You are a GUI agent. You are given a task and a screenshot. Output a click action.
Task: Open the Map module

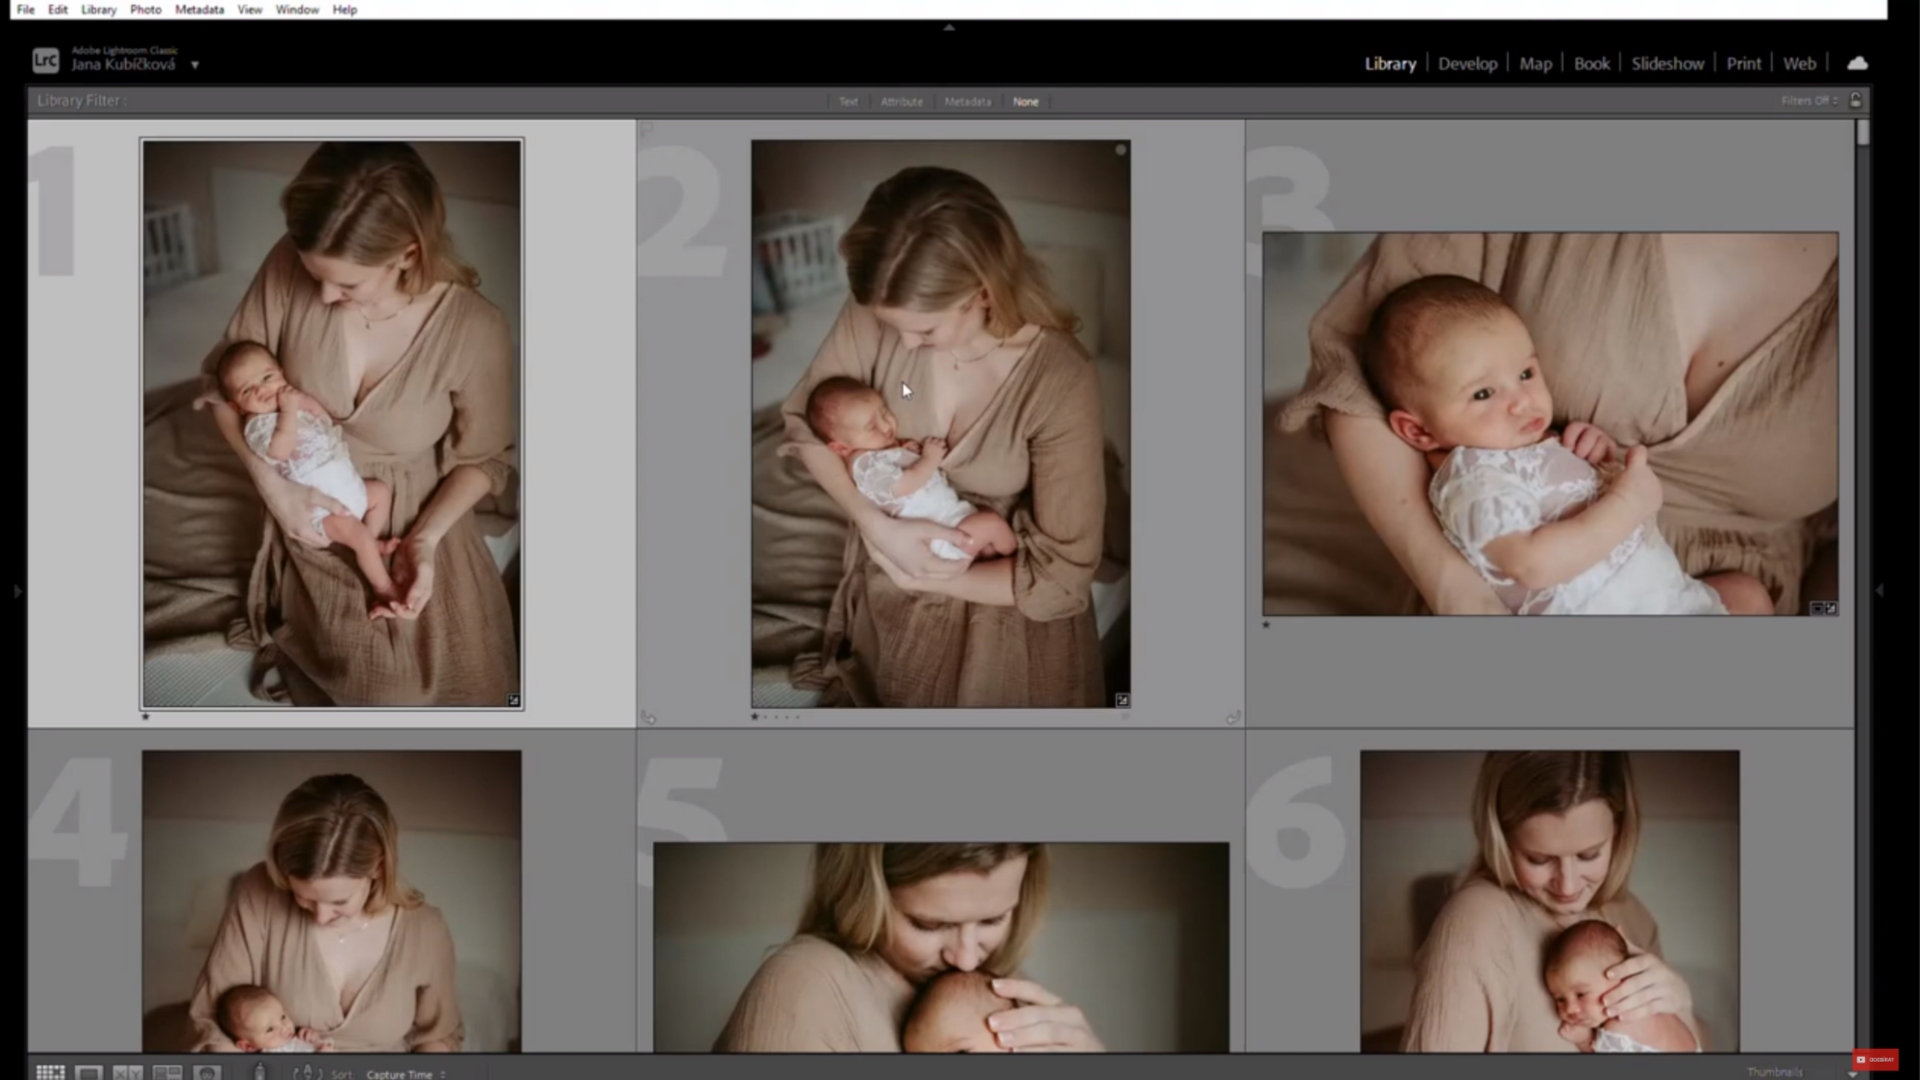click(x=1536, y=63)
